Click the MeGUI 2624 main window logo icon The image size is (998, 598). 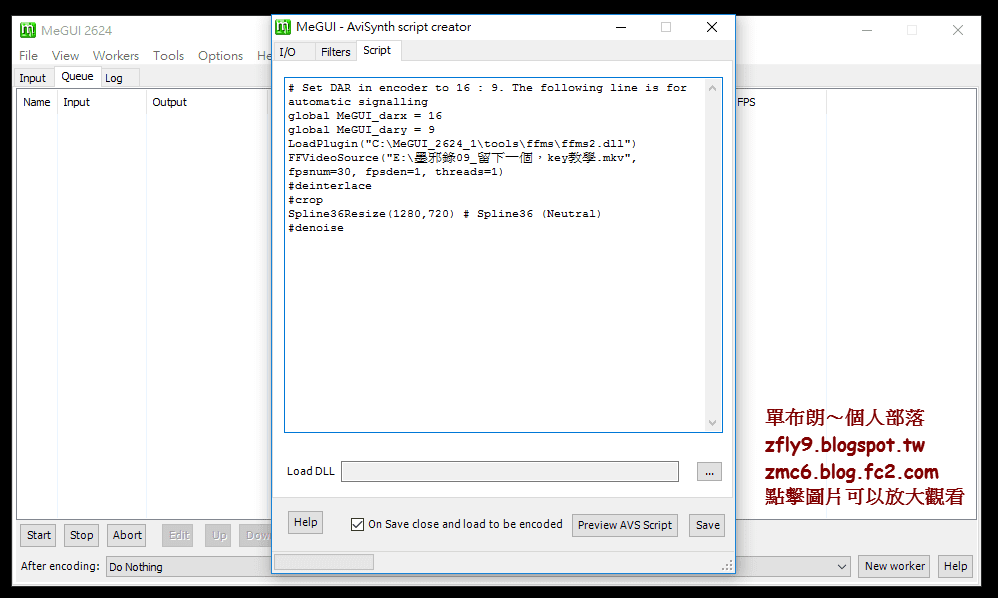pos(28,30)
